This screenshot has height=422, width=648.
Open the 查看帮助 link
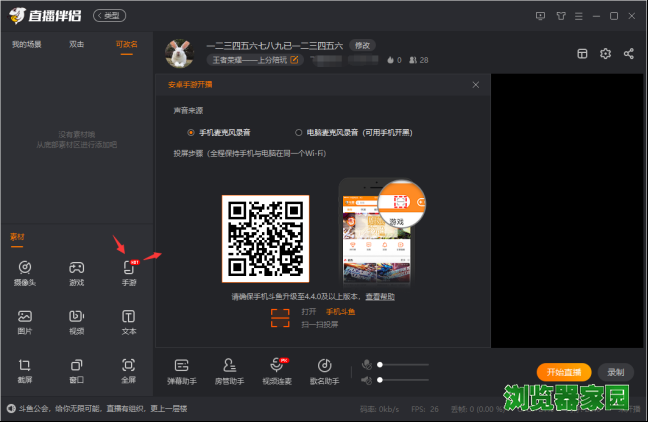pos(380,297)
